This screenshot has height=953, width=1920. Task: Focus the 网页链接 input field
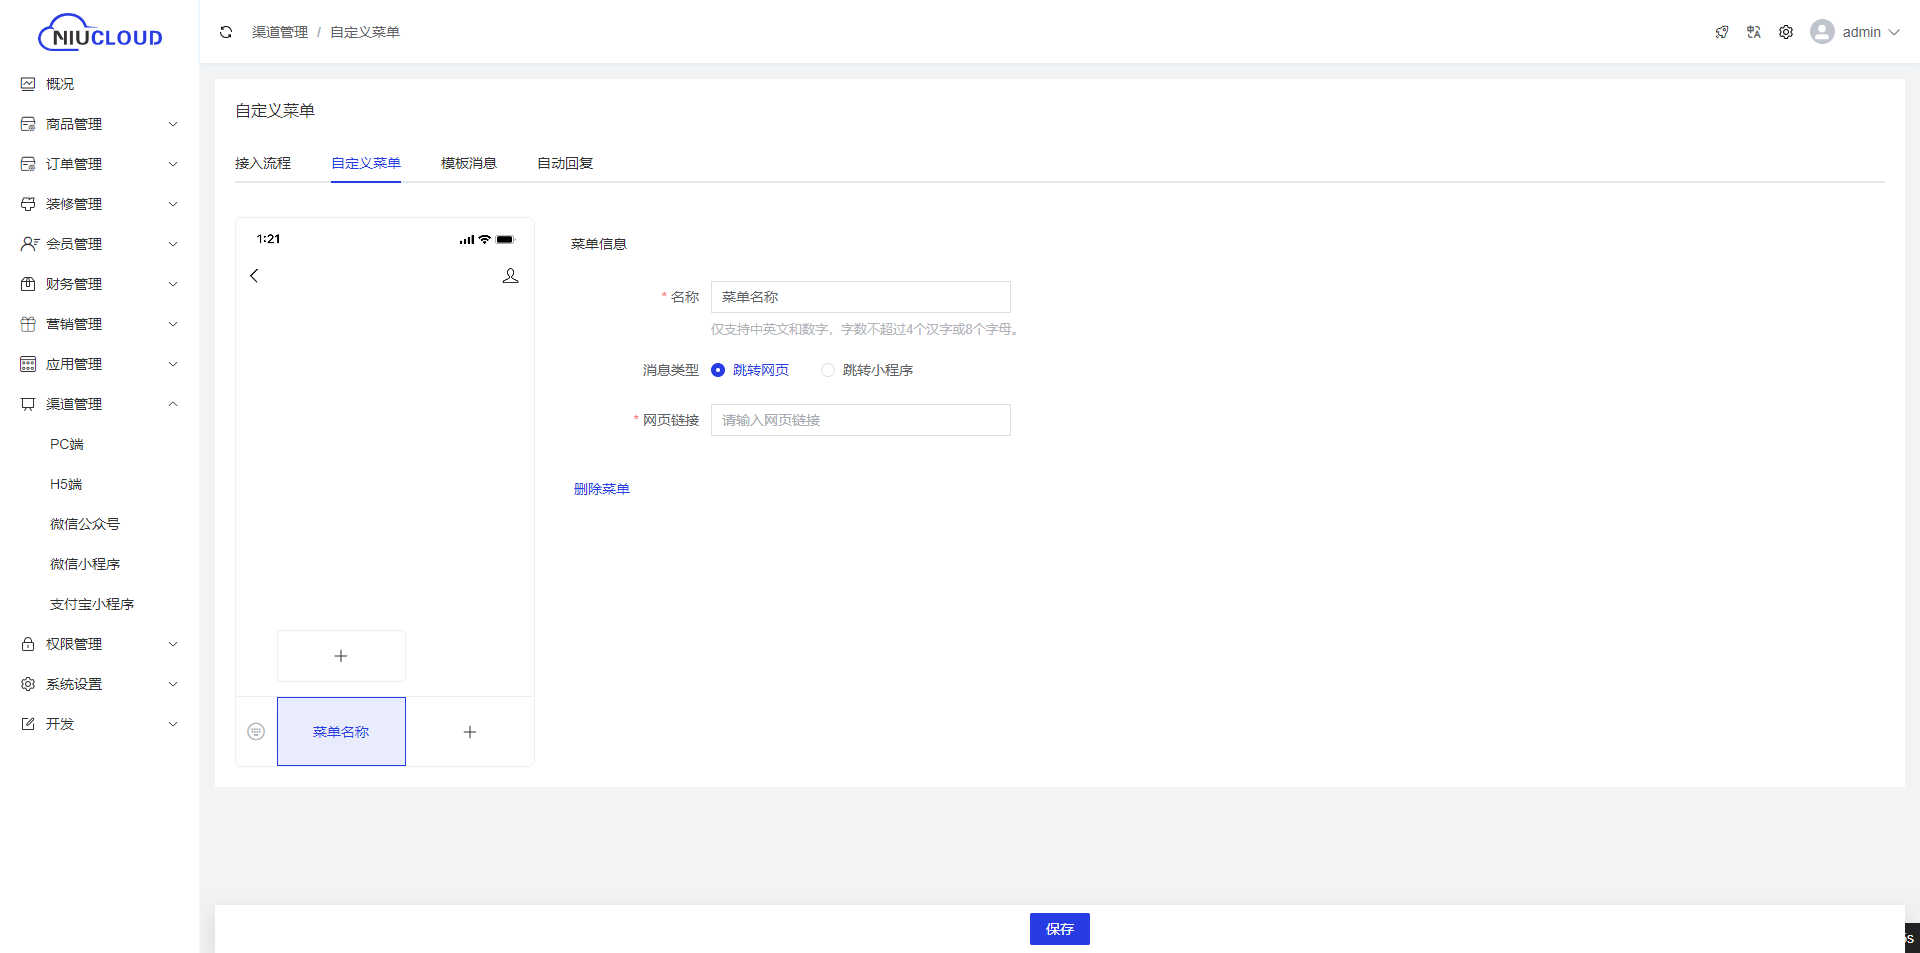pyautogui.click(x=860, y=420)
